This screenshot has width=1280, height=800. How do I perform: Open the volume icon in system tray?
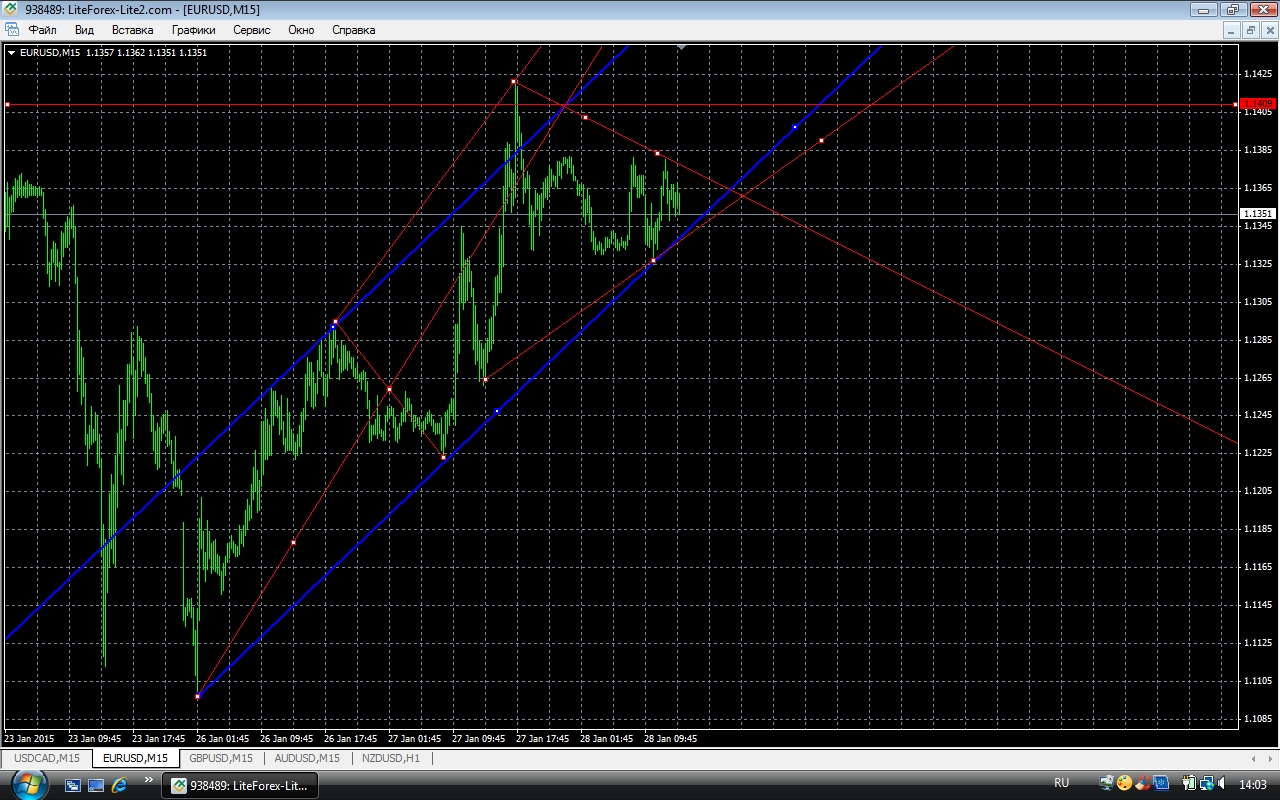pyautogui.click(x=1223, y=783)
